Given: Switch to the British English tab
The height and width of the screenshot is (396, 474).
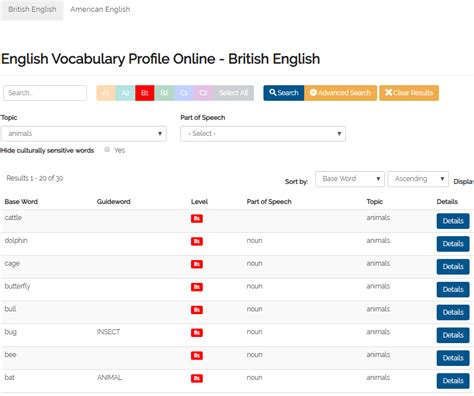Looking at the screenshot, I should point(32,9).
